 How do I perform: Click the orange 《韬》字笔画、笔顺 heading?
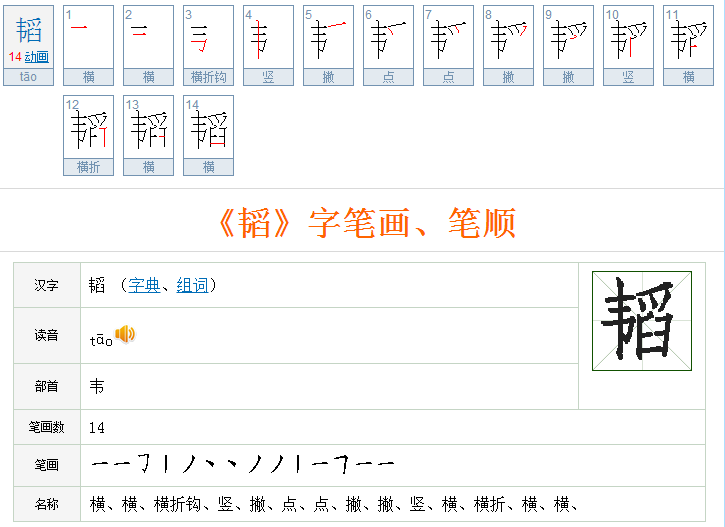click(x=367, y=223)
